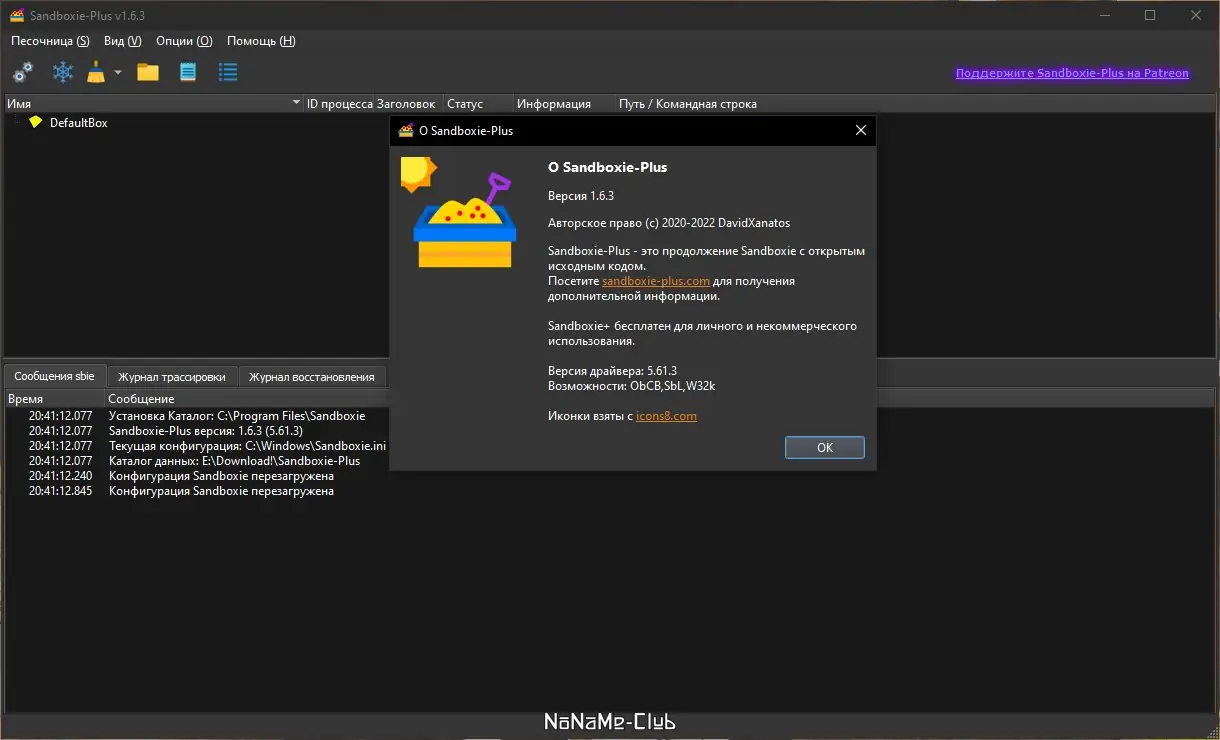Open the global settings gears icon

22,72
